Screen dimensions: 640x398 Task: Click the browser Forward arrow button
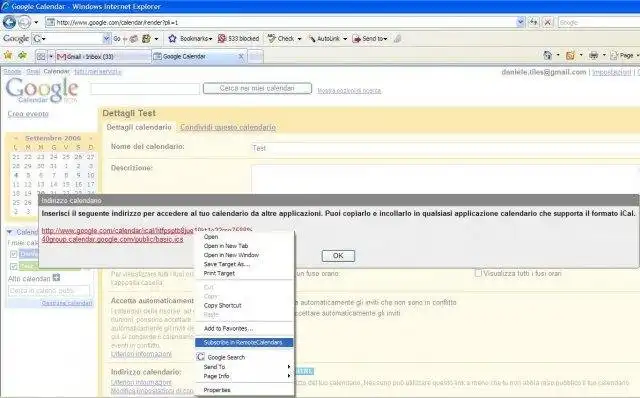point(24,22)
